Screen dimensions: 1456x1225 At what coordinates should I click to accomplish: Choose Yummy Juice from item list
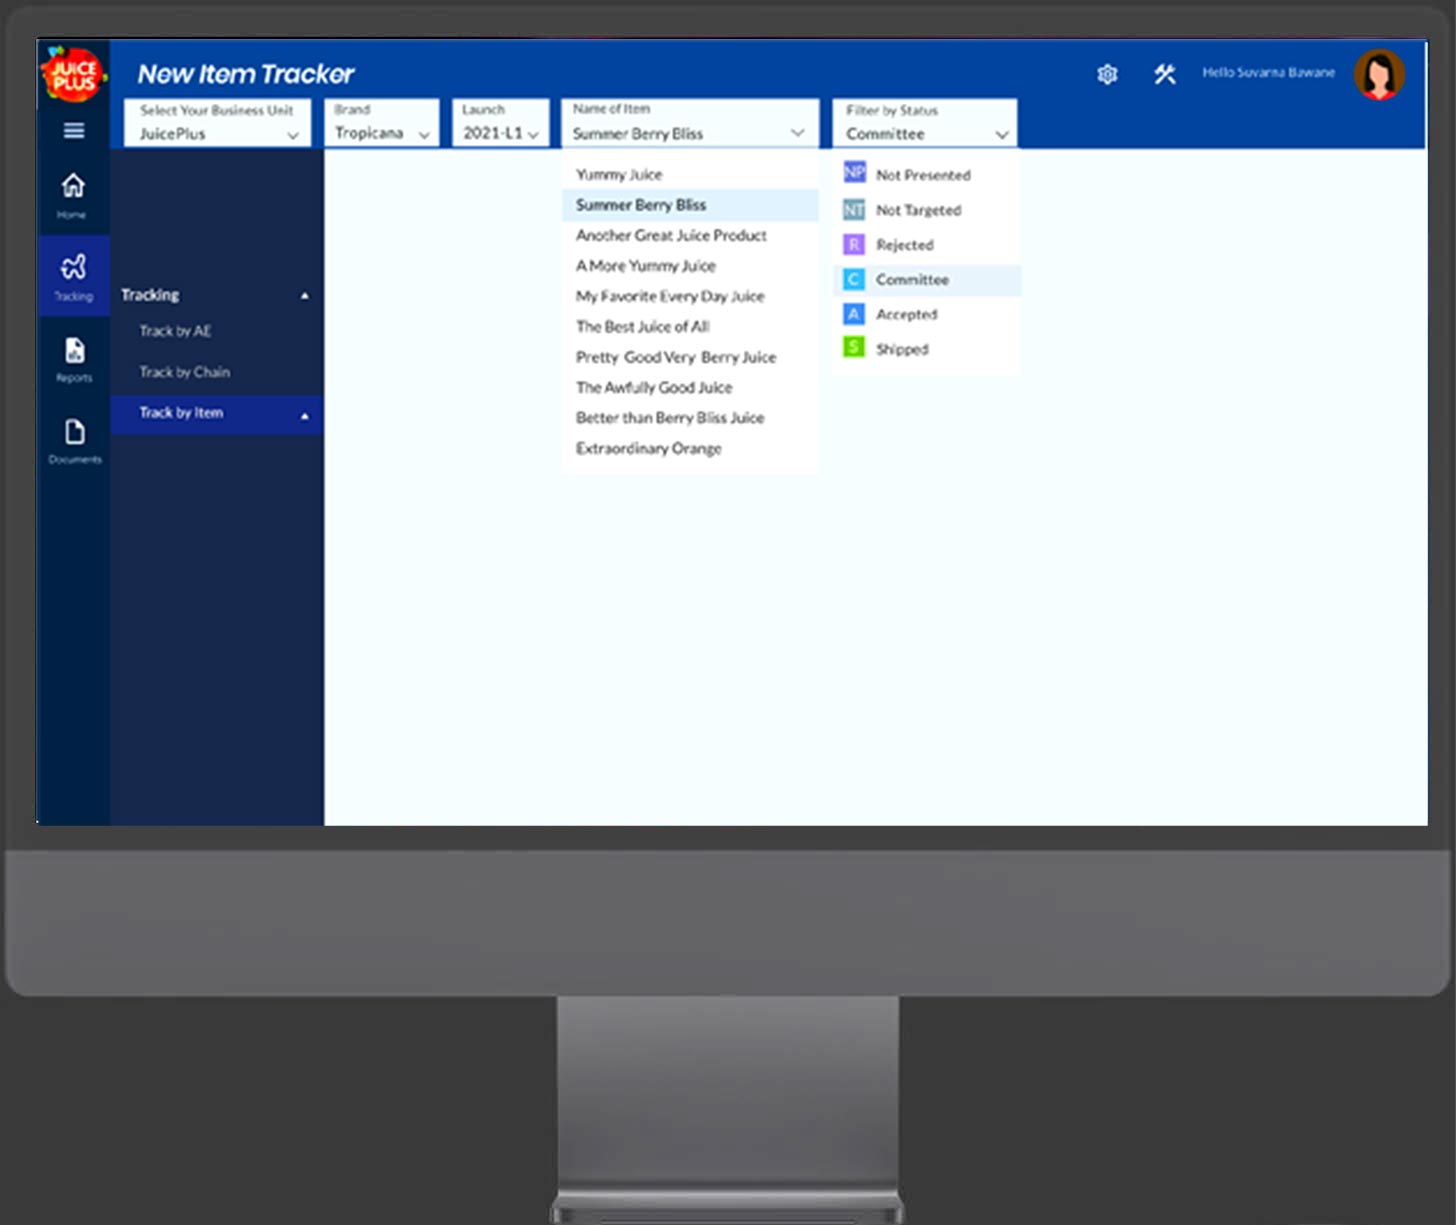[x=619, y=175]
